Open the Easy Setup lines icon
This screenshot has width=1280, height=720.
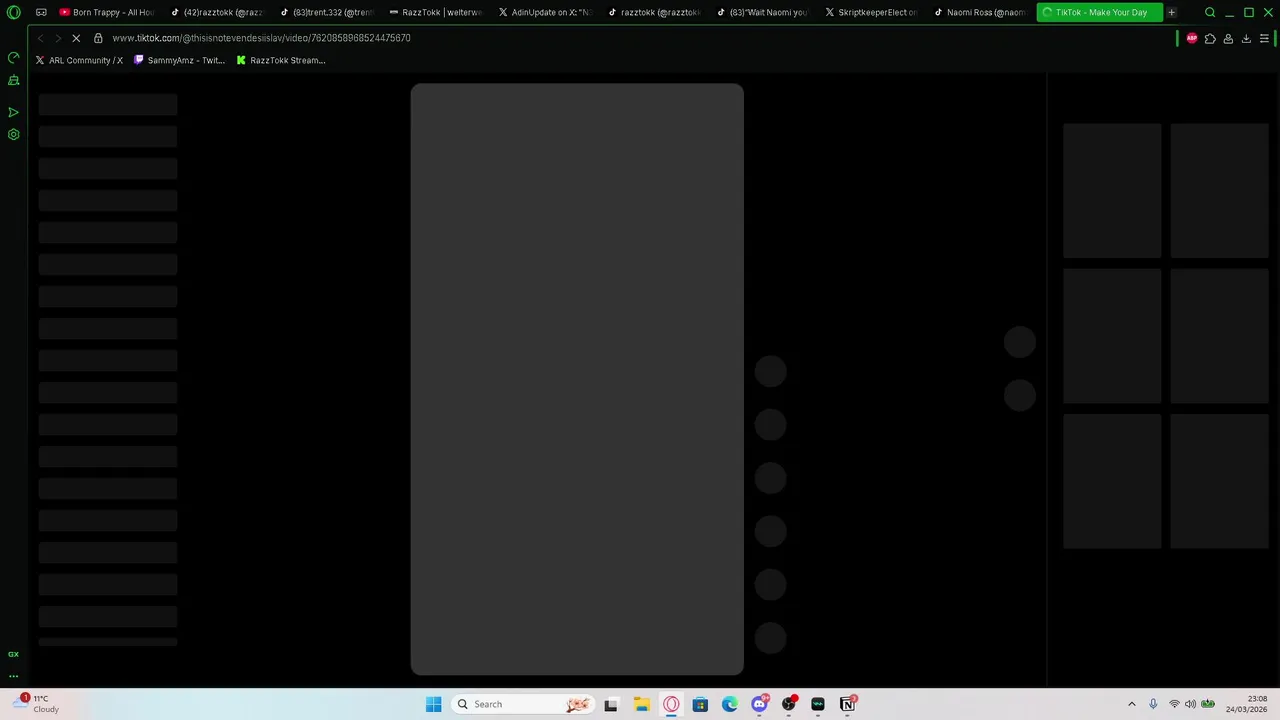(1264, 38)
